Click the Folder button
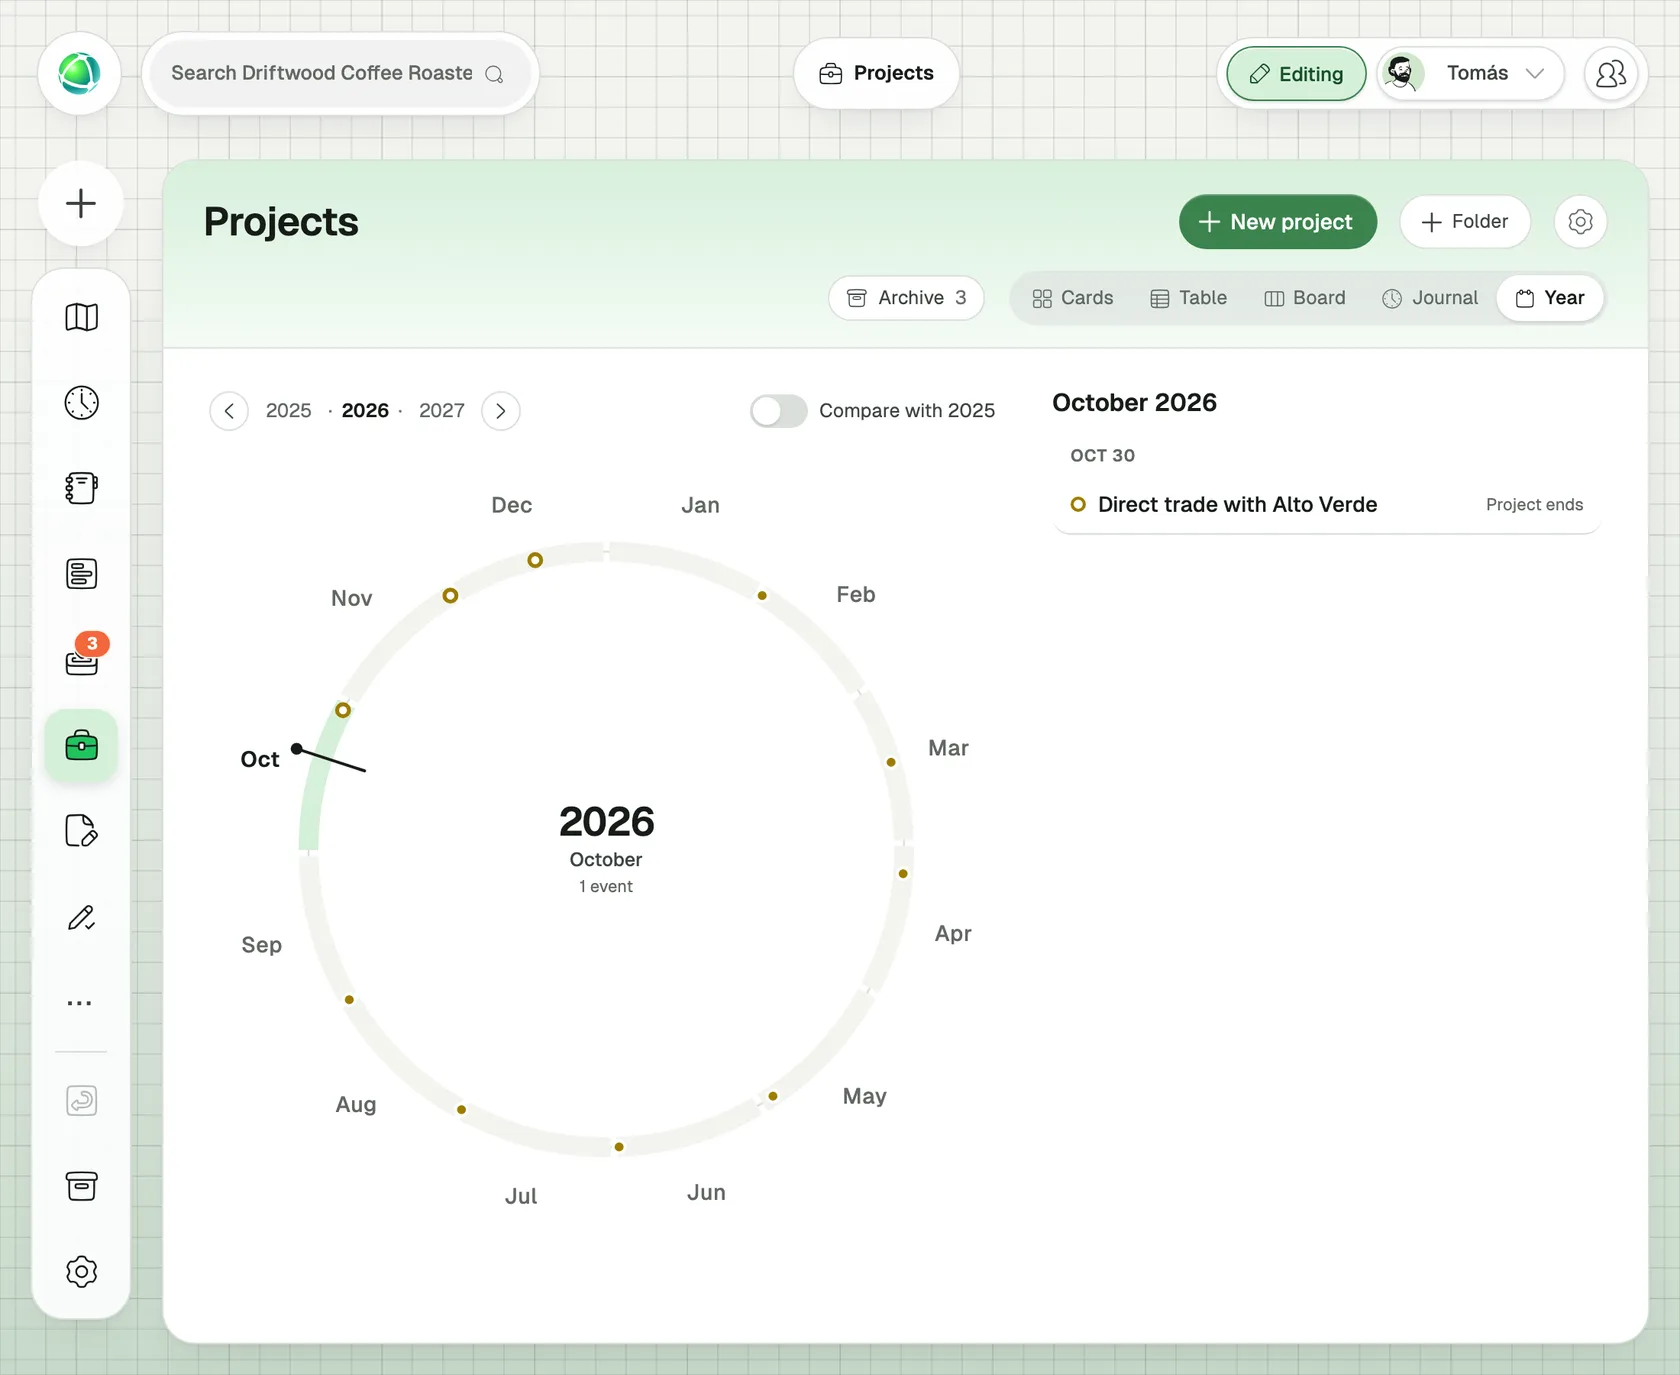The image size is (1680, 1375). click(1465, 222)
